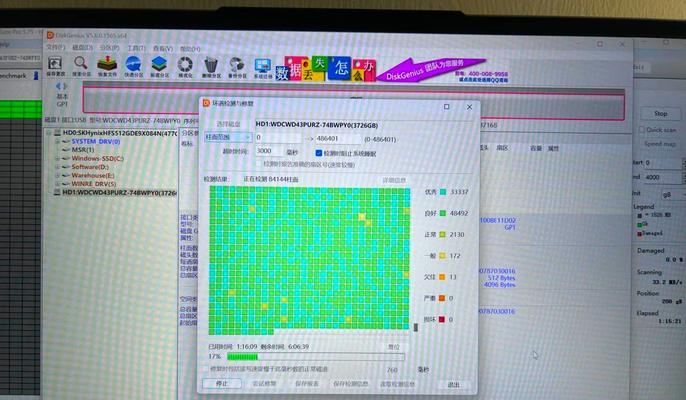
Task: Click the bad sector dialog's title icon
Action: pyautogui.click(x=206, y=103)
